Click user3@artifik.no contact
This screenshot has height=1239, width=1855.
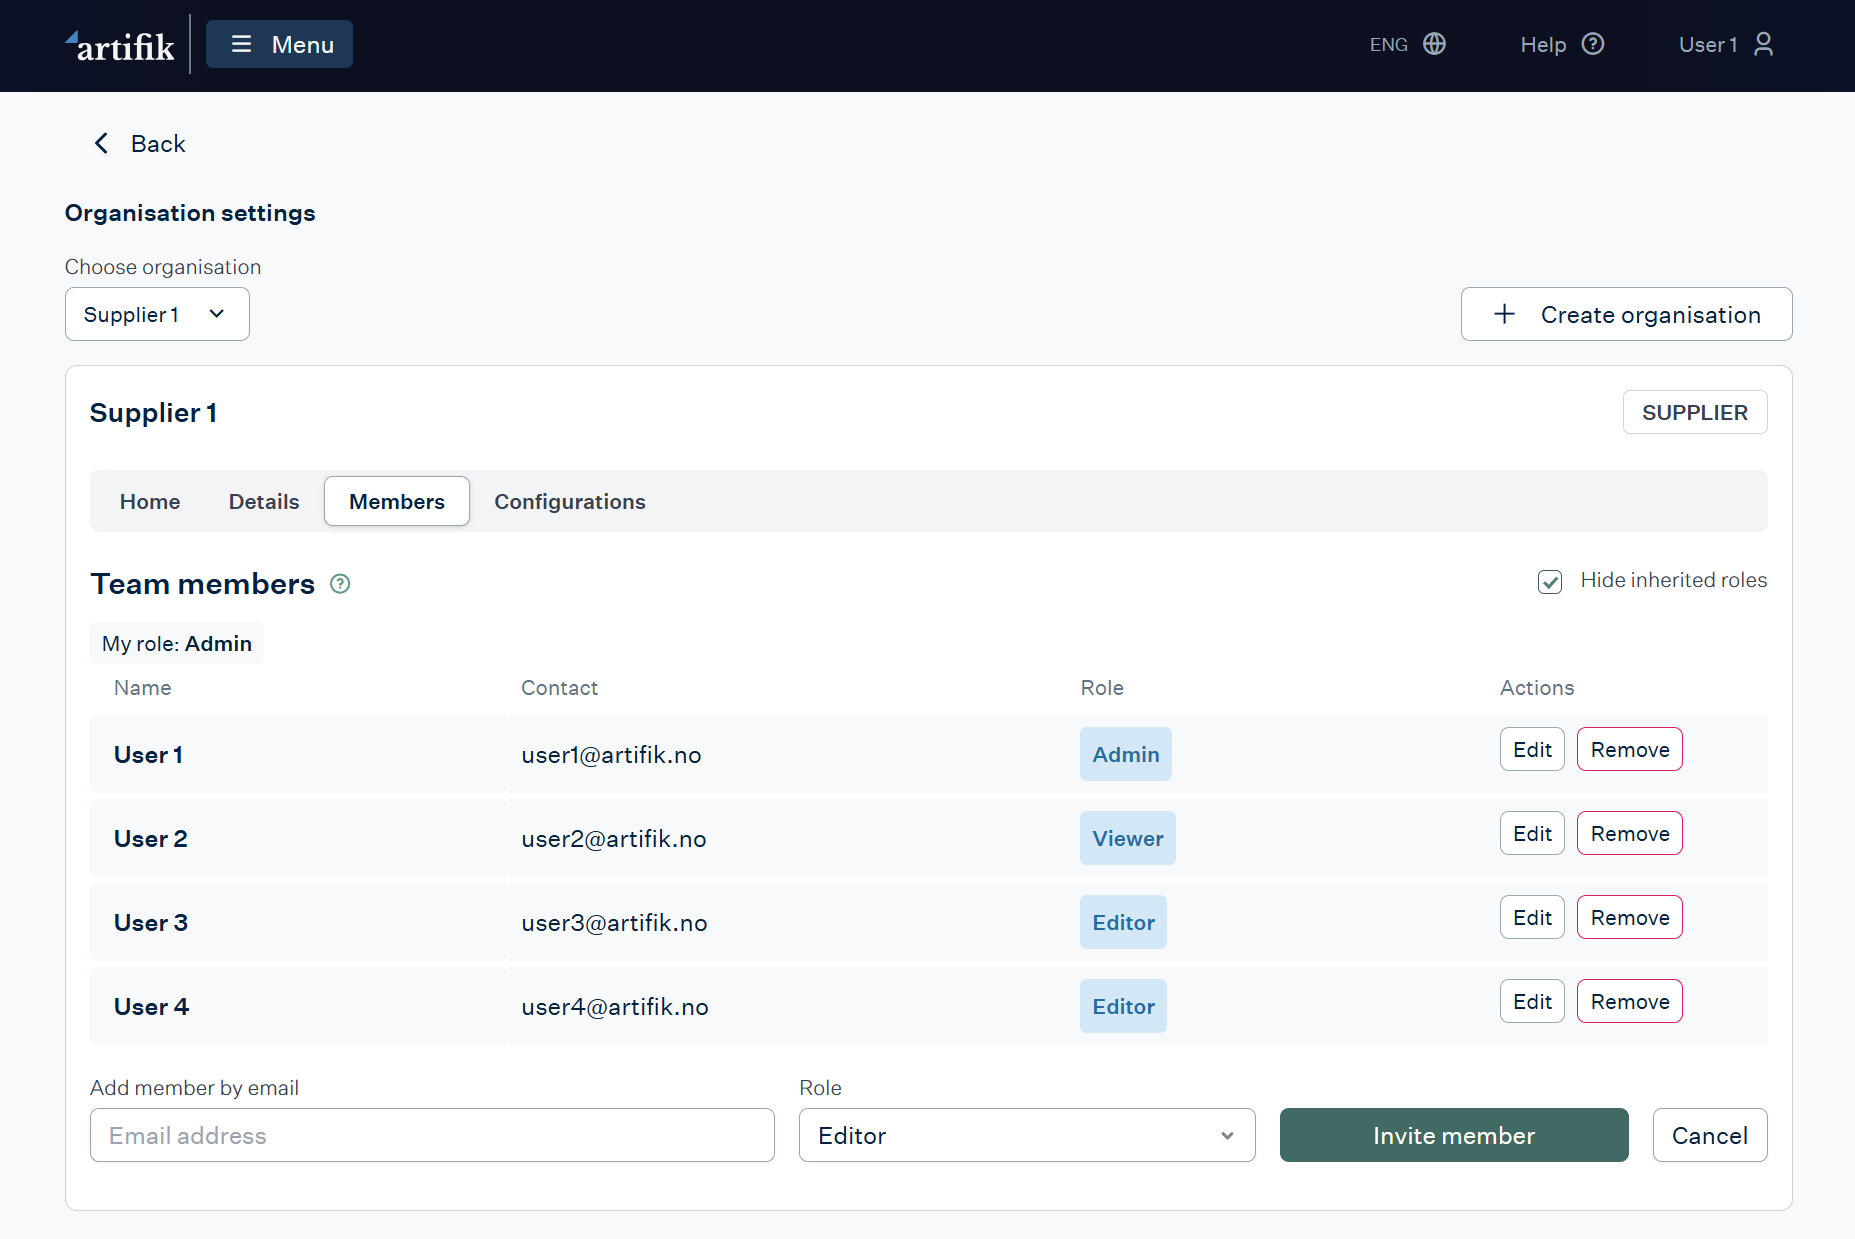pyautogui.click(x=614, y=923)
